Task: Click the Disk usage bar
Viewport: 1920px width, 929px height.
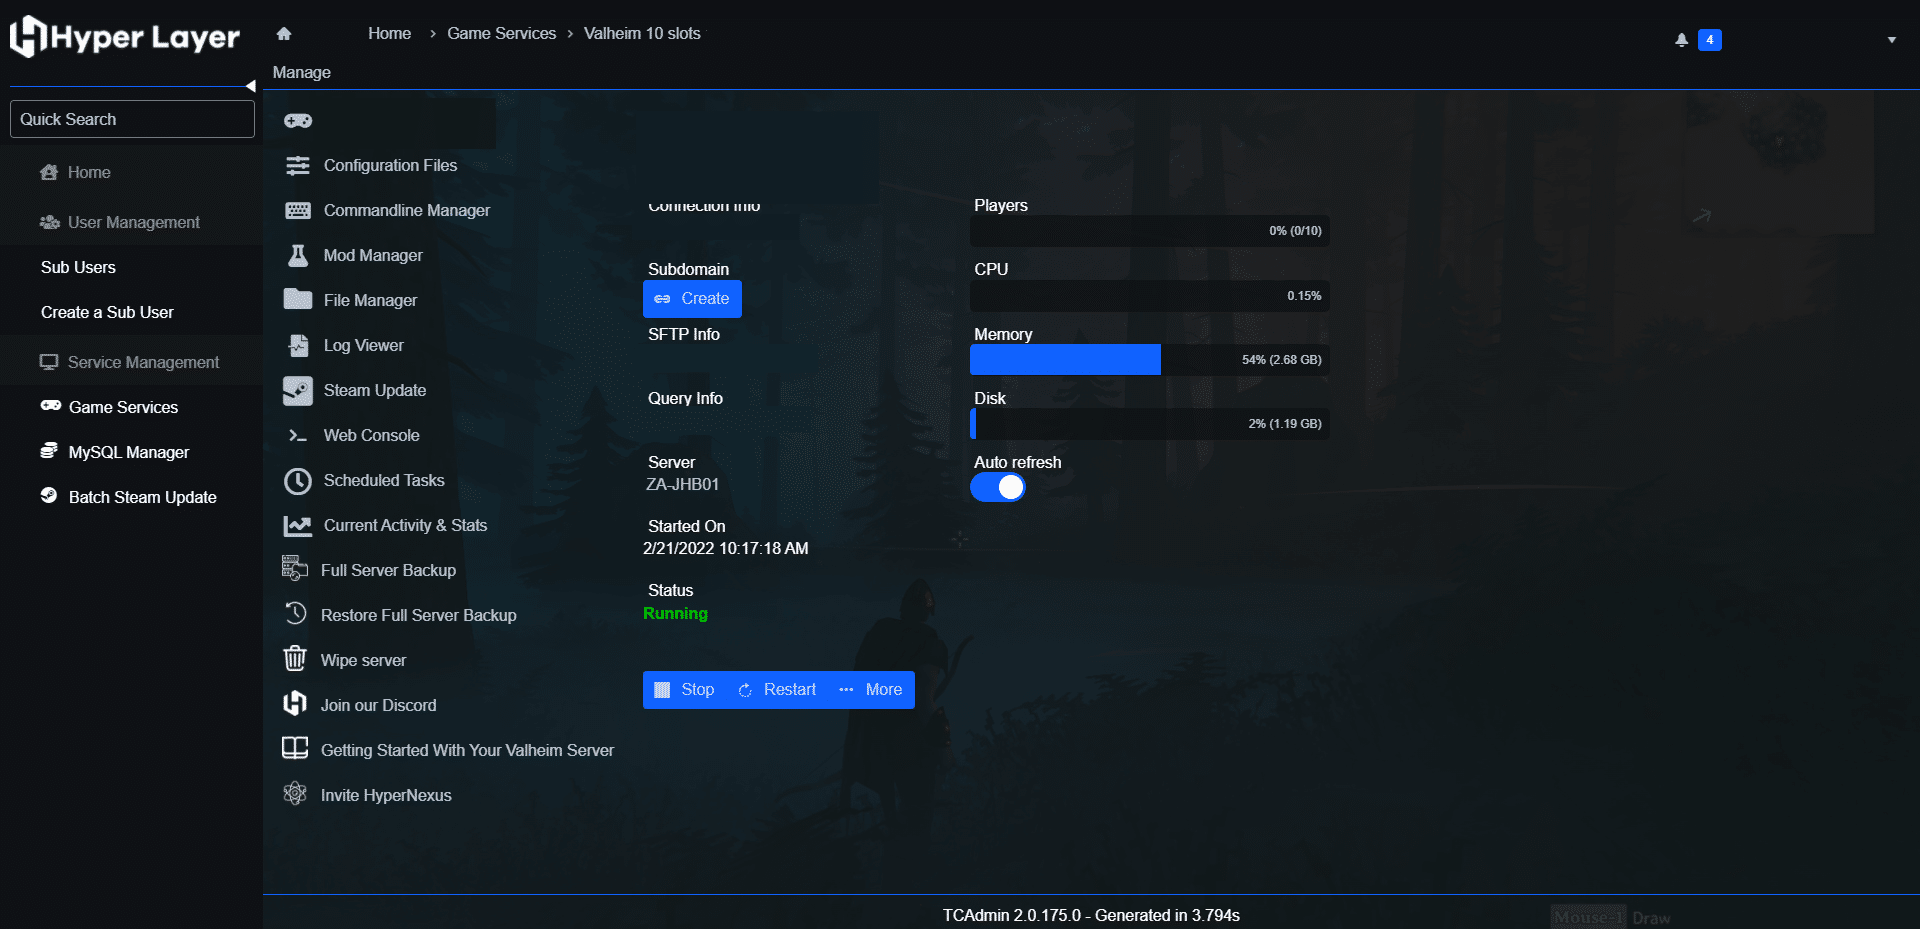Action: [x=1150, y=424]
